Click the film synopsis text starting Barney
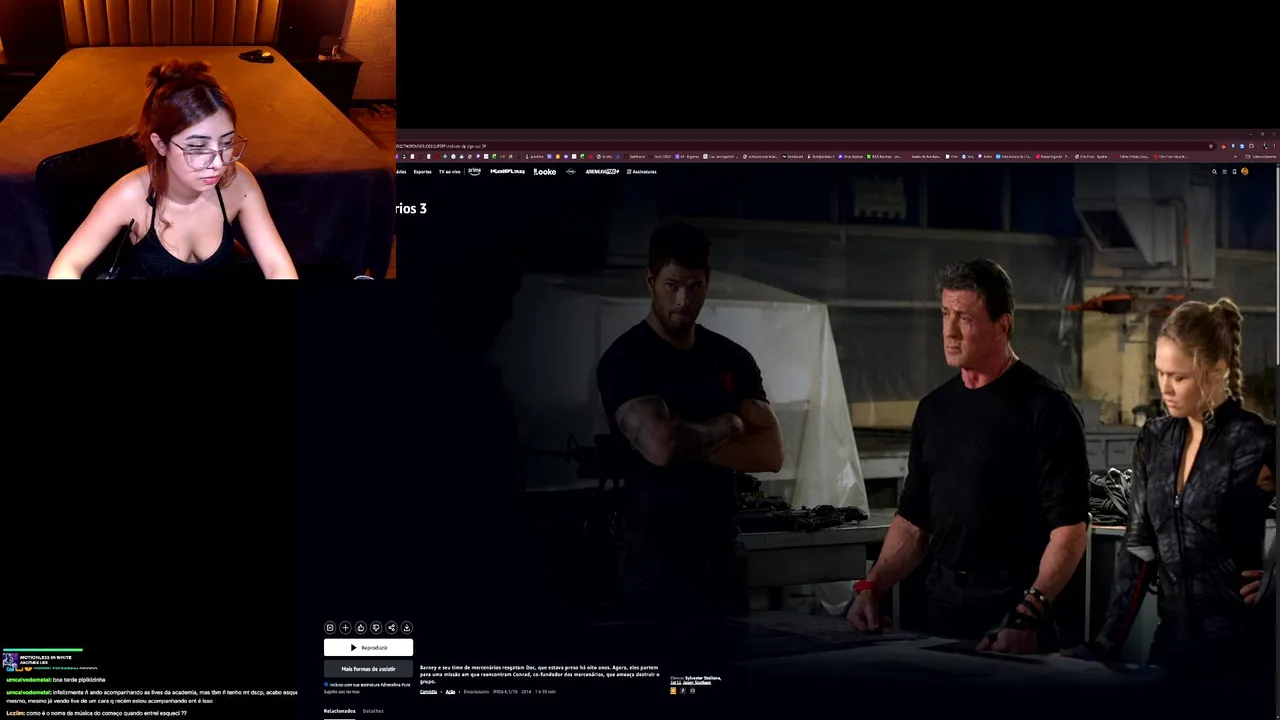The image size is (1280, 720). (x=539, y=675)
